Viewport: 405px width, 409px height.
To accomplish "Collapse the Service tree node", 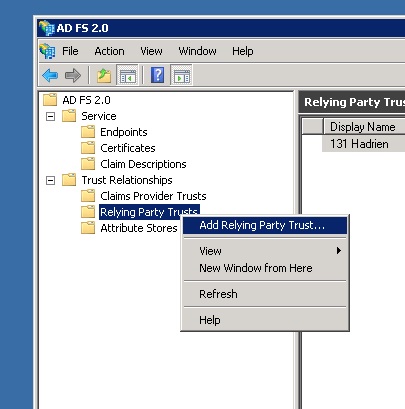I will point(50,116).
